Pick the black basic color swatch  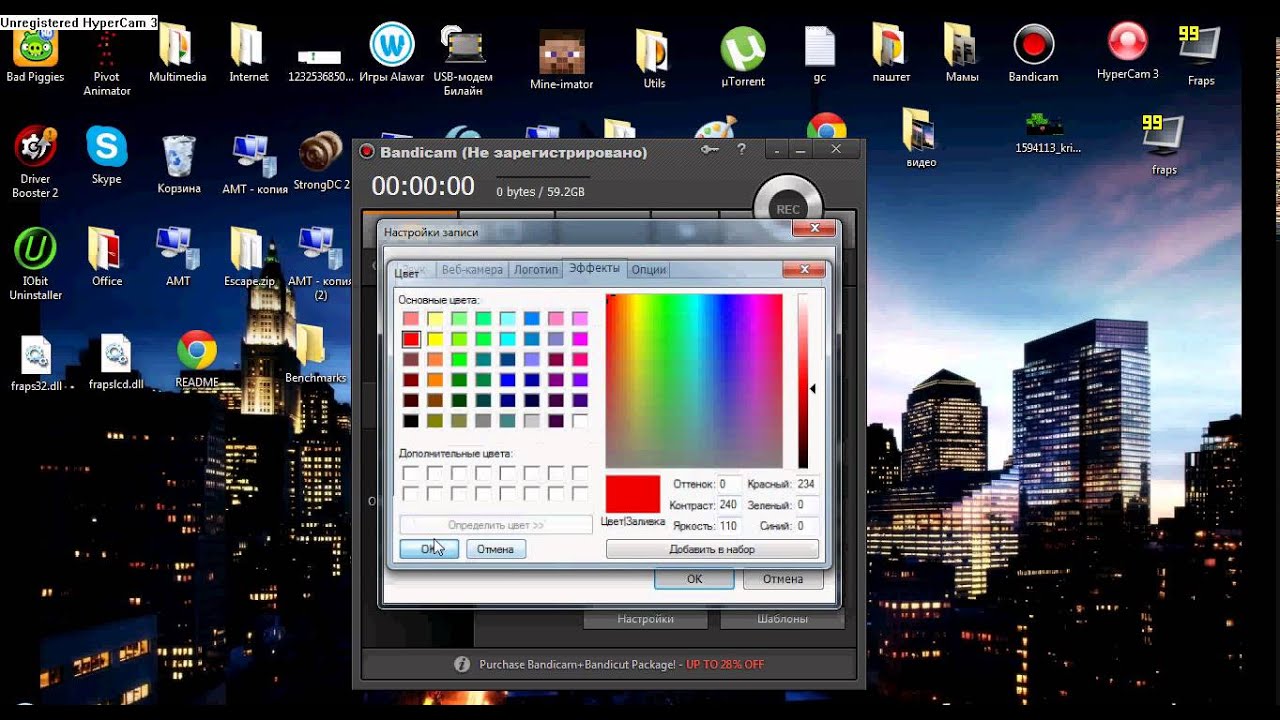click(x=411, y=421)
